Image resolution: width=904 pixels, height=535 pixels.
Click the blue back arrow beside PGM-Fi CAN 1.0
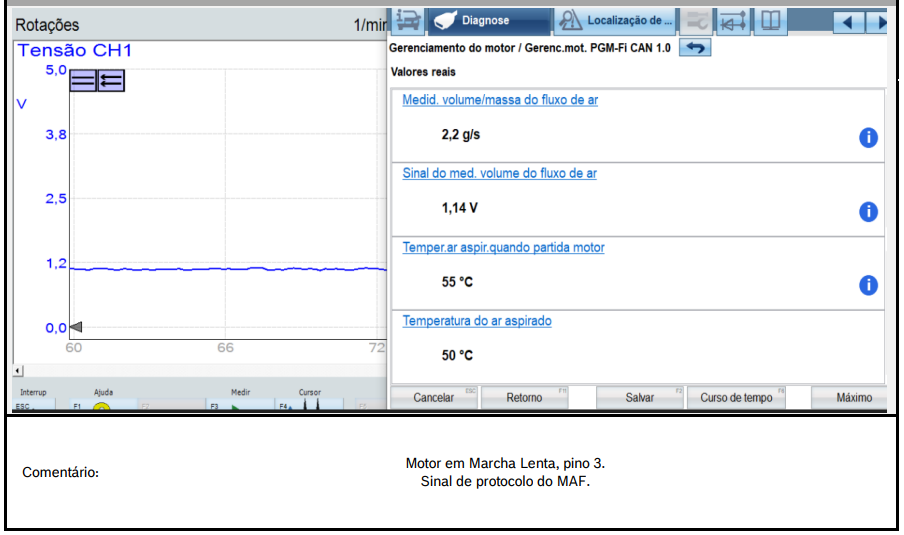(x=696, y=48)
